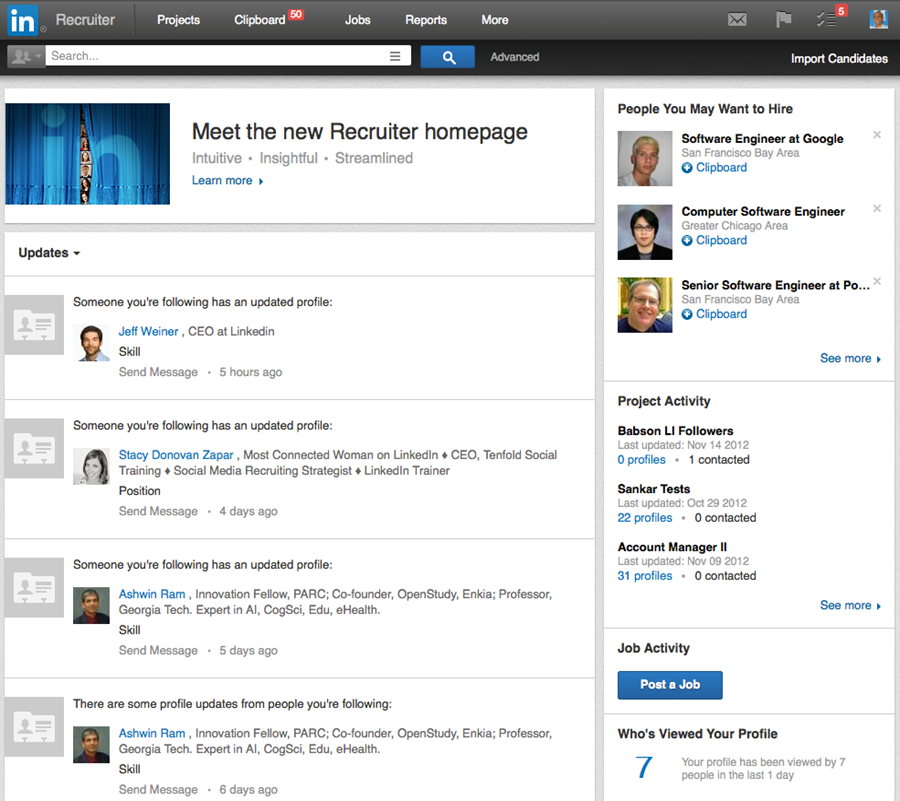Click the LinkedIn logo icon
The height and width of the screenshot is (801, 900).
click(x=23, y=19)
